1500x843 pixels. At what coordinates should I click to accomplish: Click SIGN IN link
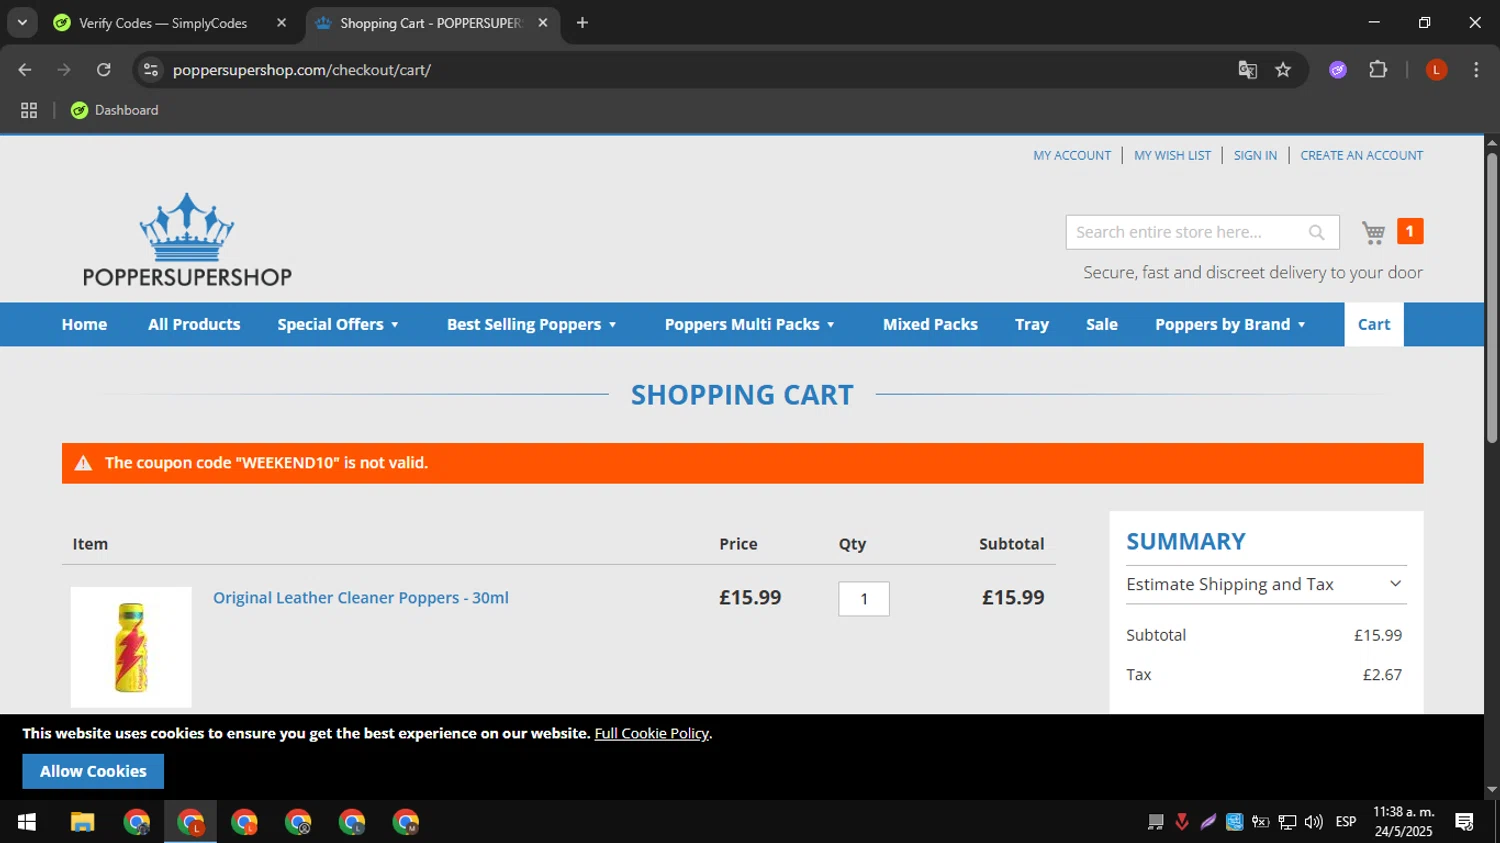coord(1255,155)
